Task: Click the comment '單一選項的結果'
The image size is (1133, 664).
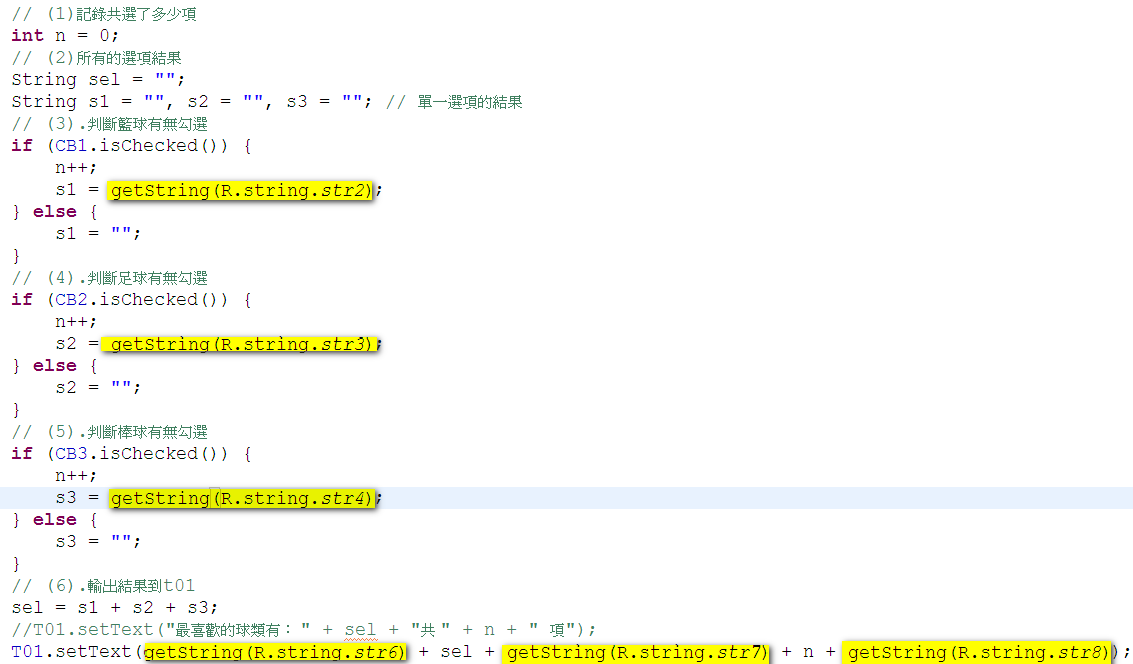Action: 470,102
